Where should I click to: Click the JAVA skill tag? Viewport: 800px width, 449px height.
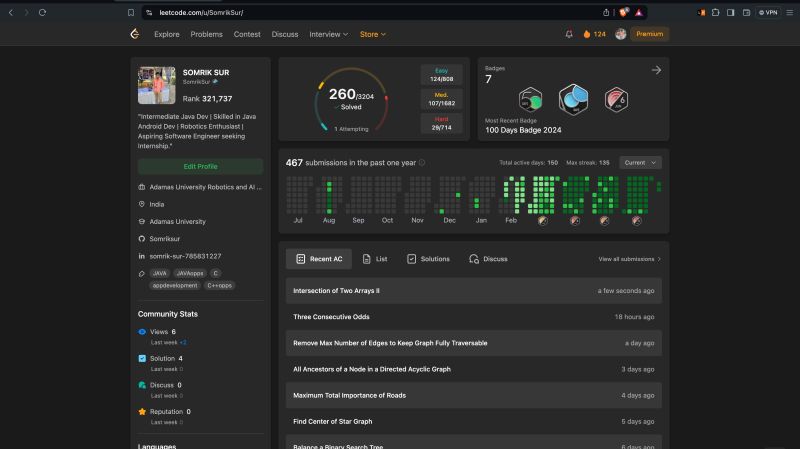[x=160, y=273]
